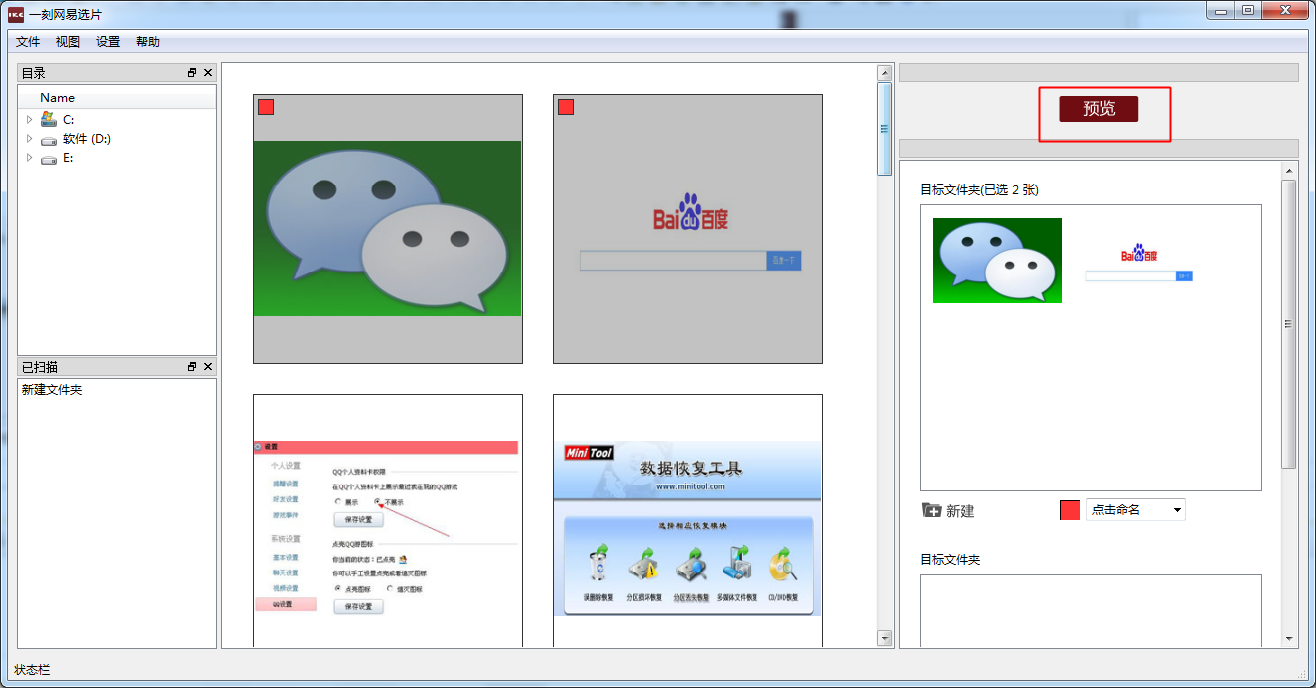
Task: Open the 点击命名 dropdown list
Action: 1176,510
